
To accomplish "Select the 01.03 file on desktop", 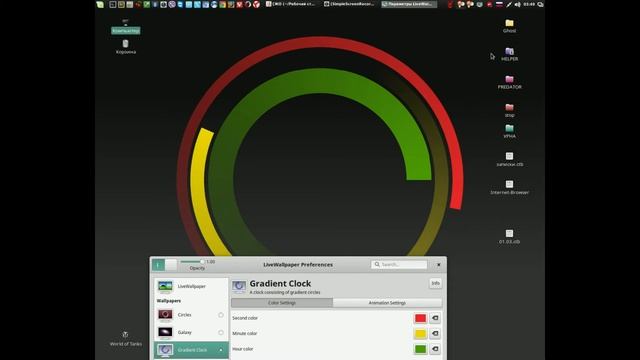I will 509,237.
